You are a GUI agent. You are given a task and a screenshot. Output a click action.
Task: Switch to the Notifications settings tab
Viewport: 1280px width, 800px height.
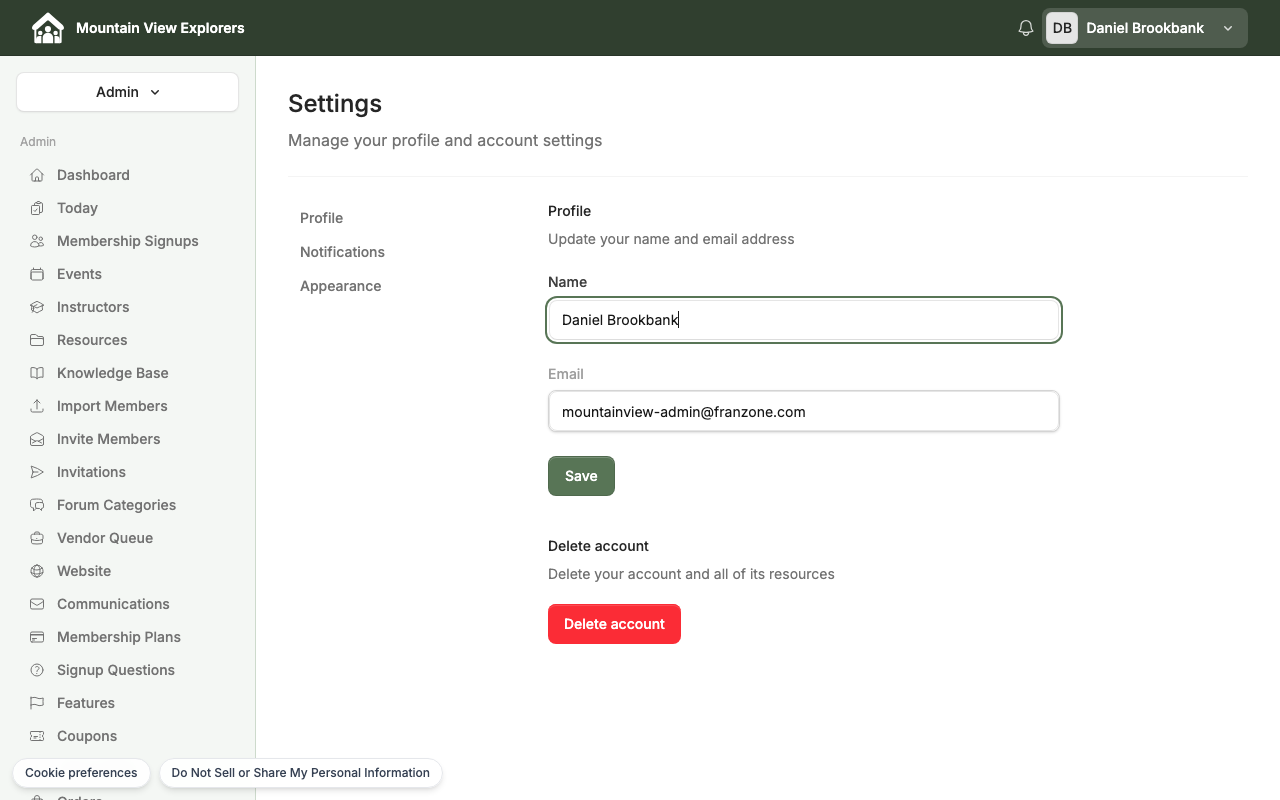(342, 252)
